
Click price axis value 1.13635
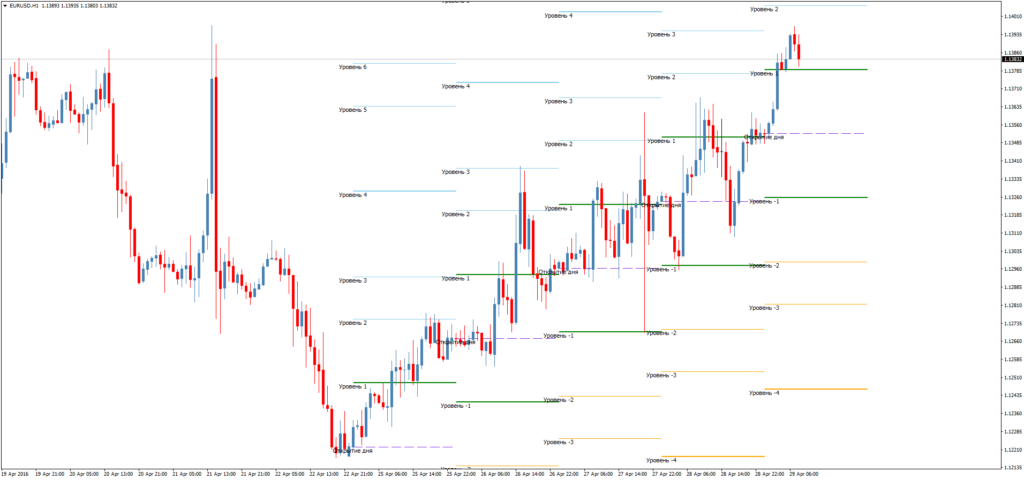point(1013,106)
